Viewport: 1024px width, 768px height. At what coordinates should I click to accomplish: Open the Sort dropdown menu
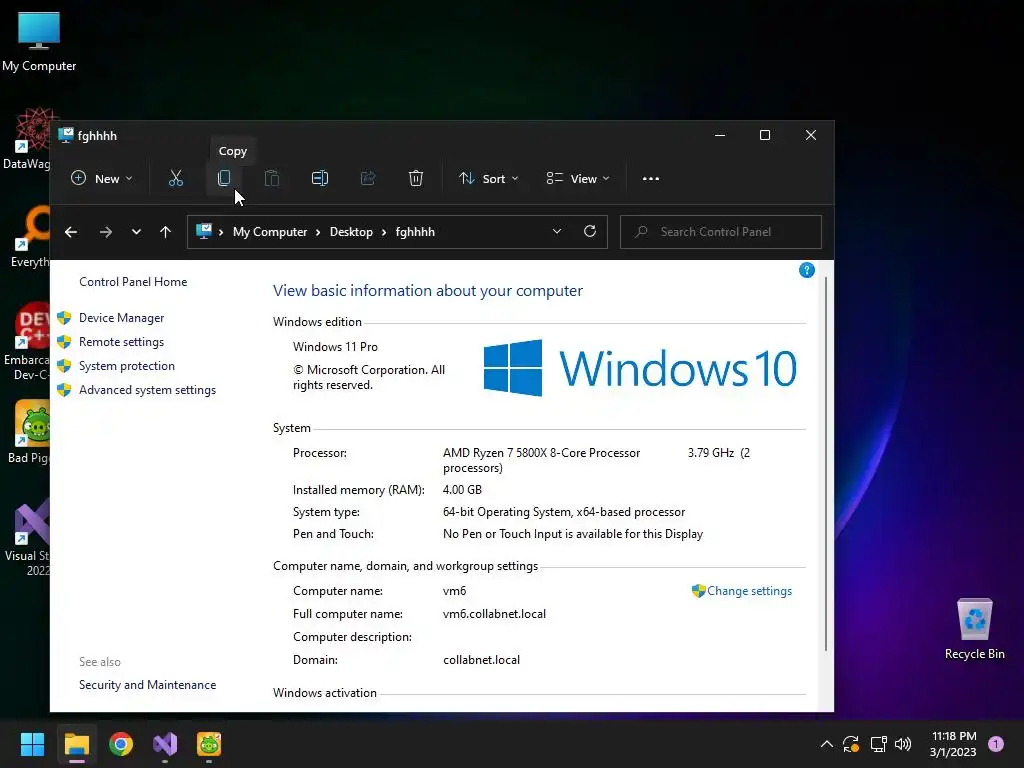[x=488, y=178]
